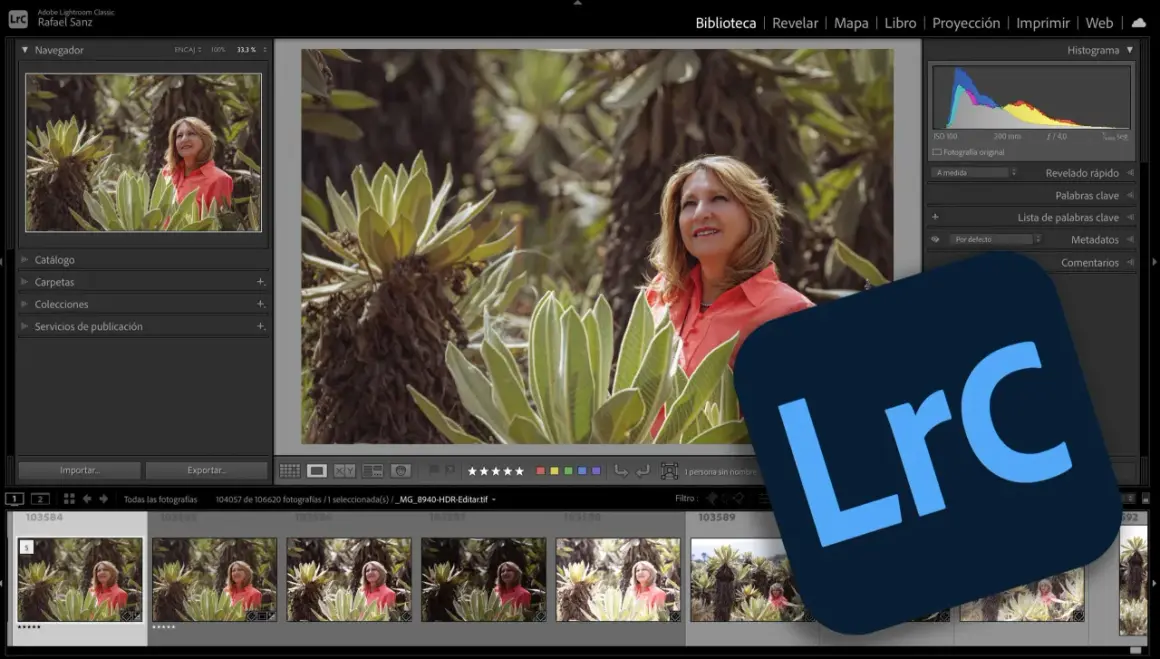This screenshot has width=1160, height=659.
Task: Apply green color label
Action: 568,471
